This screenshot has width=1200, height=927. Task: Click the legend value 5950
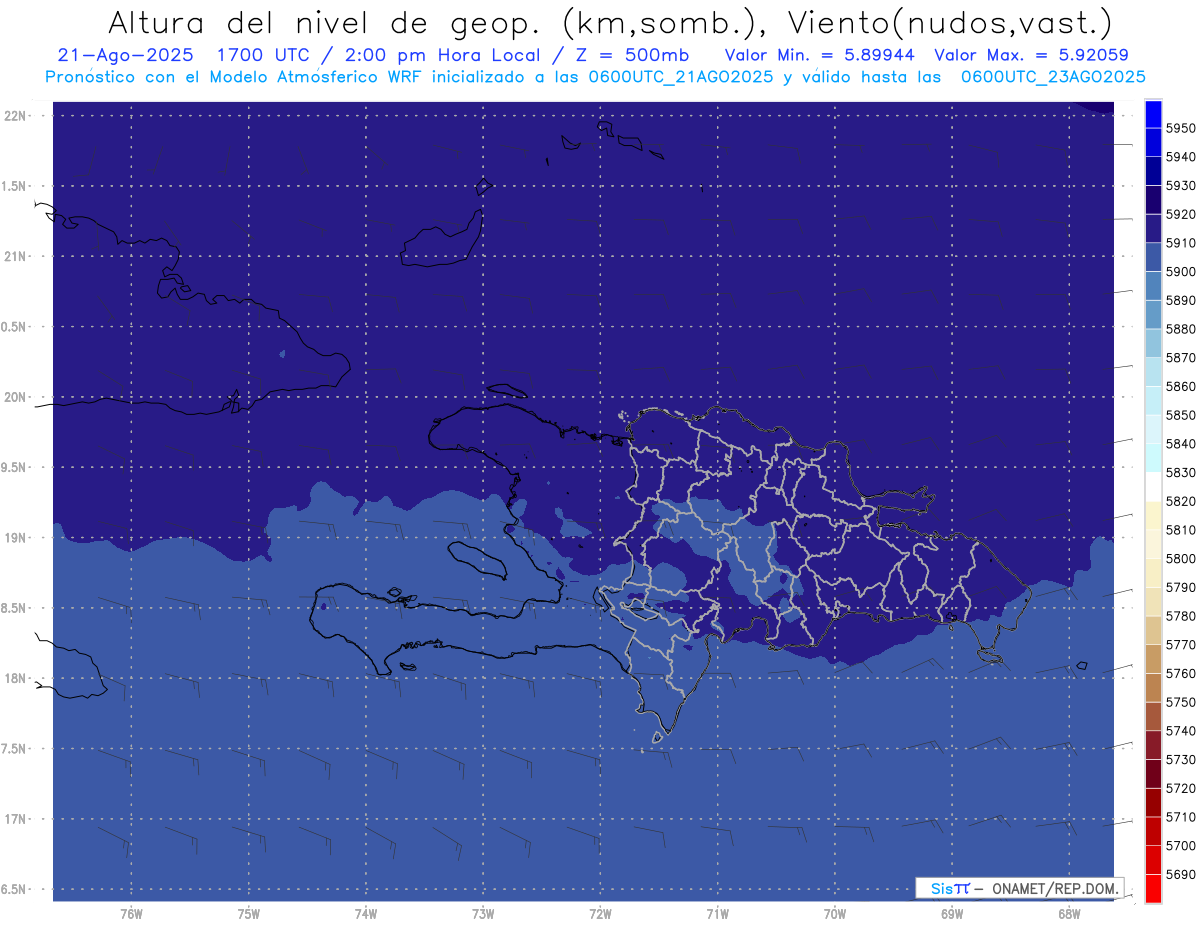(1180, 128)
